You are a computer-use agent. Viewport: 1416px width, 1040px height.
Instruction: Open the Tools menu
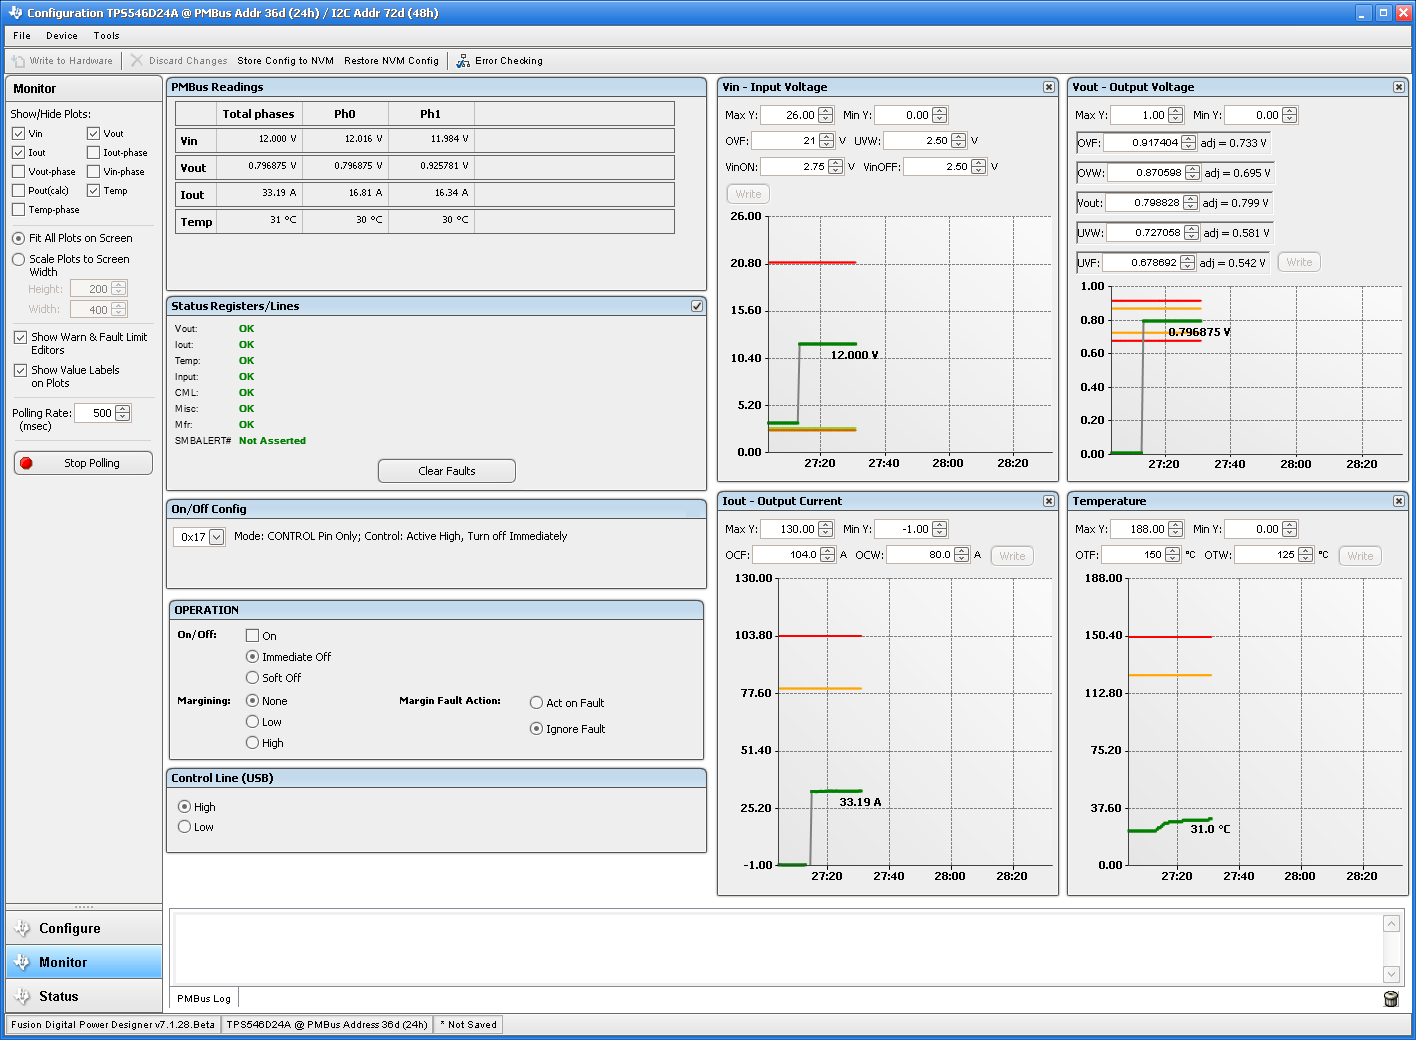(106, 36)
